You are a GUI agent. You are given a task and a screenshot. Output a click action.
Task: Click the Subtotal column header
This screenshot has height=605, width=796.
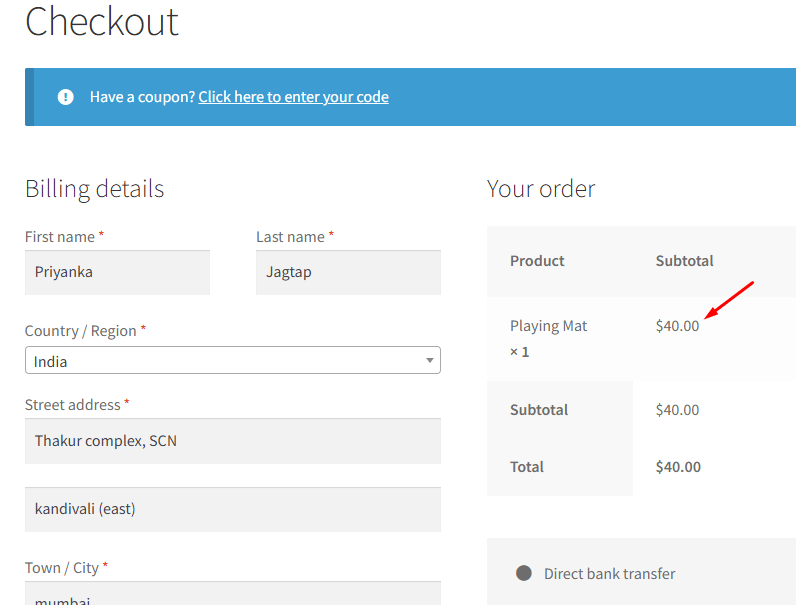pos(684,261)
